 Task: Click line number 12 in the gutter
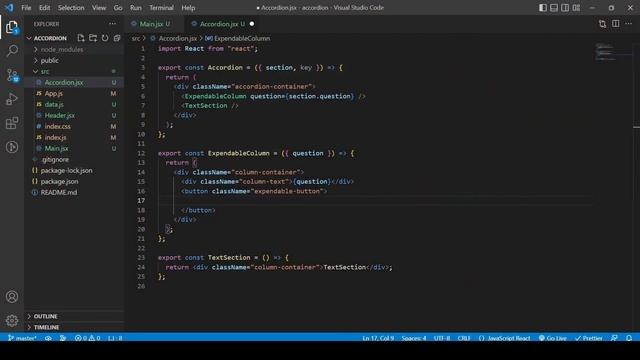[141, 153]
